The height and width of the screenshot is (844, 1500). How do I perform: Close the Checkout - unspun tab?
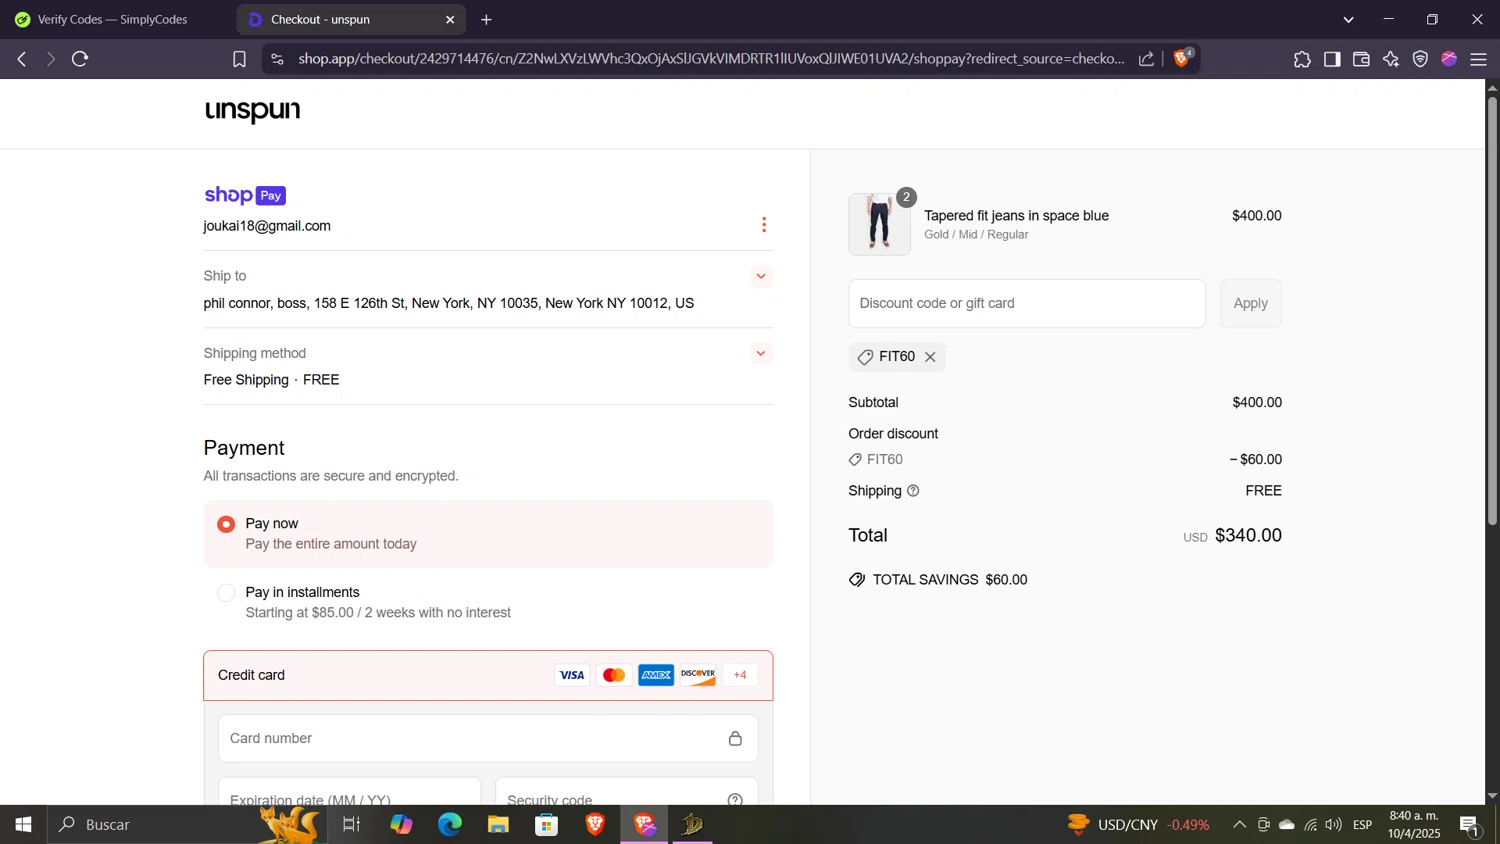(x=450, y=20)
